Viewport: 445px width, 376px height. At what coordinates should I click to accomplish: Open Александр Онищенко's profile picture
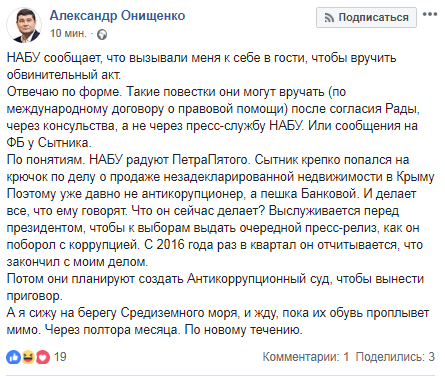coord(24,25)
